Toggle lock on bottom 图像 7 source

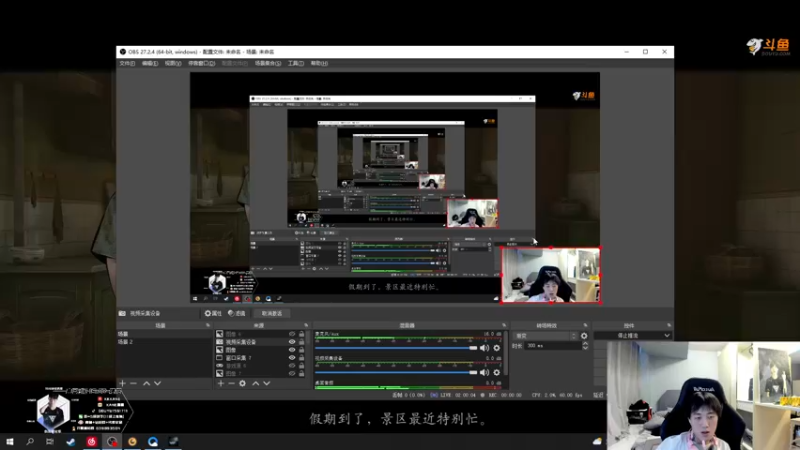[302, 373]
